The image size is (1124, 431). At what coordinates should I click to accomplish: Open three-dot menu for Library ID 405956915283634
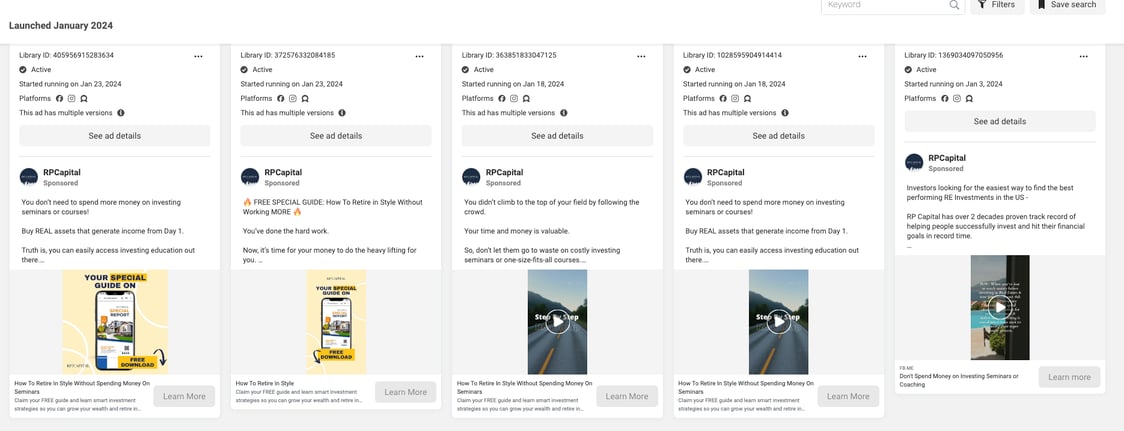[x=199, y=56]
